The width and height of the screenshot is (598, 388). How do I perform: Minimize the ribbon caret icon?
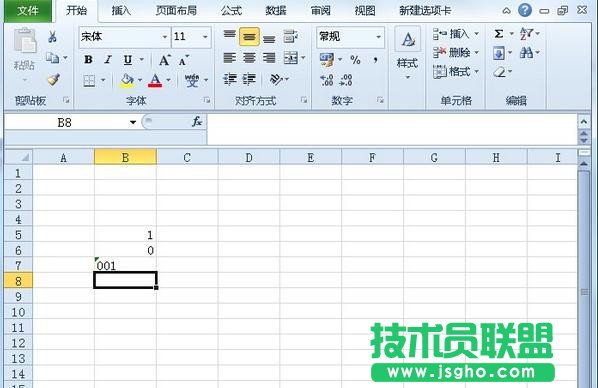point(506,11)
